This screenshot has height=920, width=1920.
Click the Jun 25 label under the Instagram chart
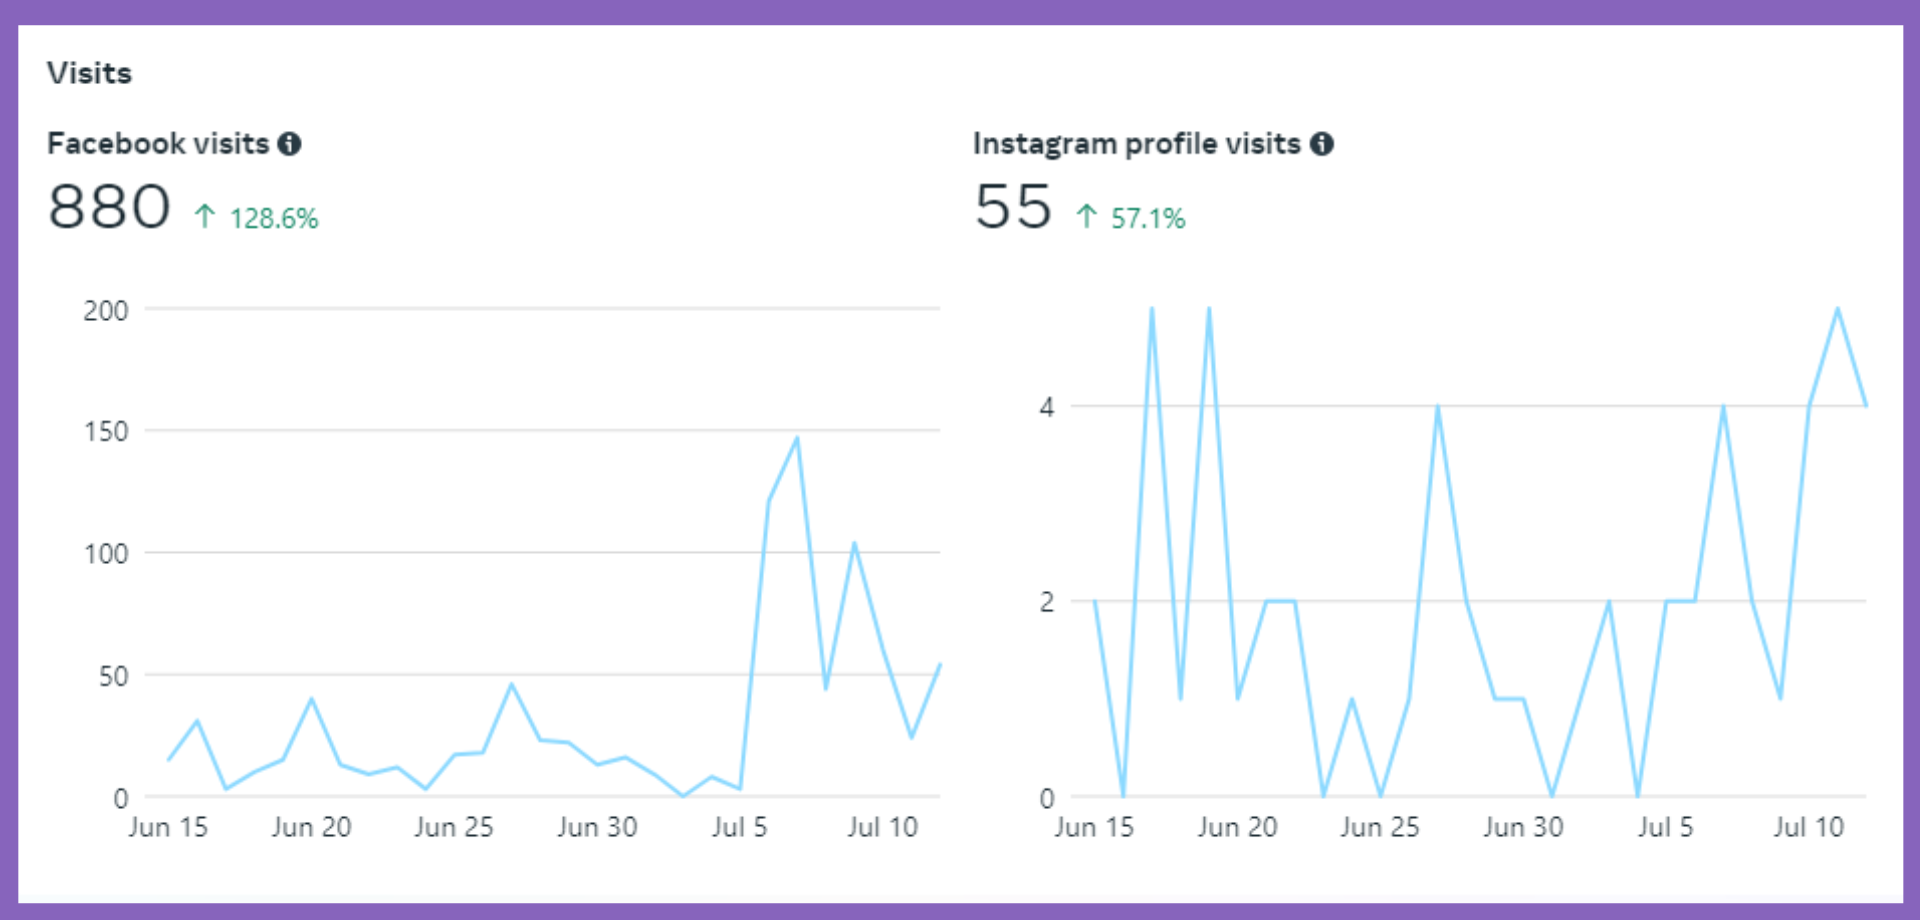coord(1380,827)
